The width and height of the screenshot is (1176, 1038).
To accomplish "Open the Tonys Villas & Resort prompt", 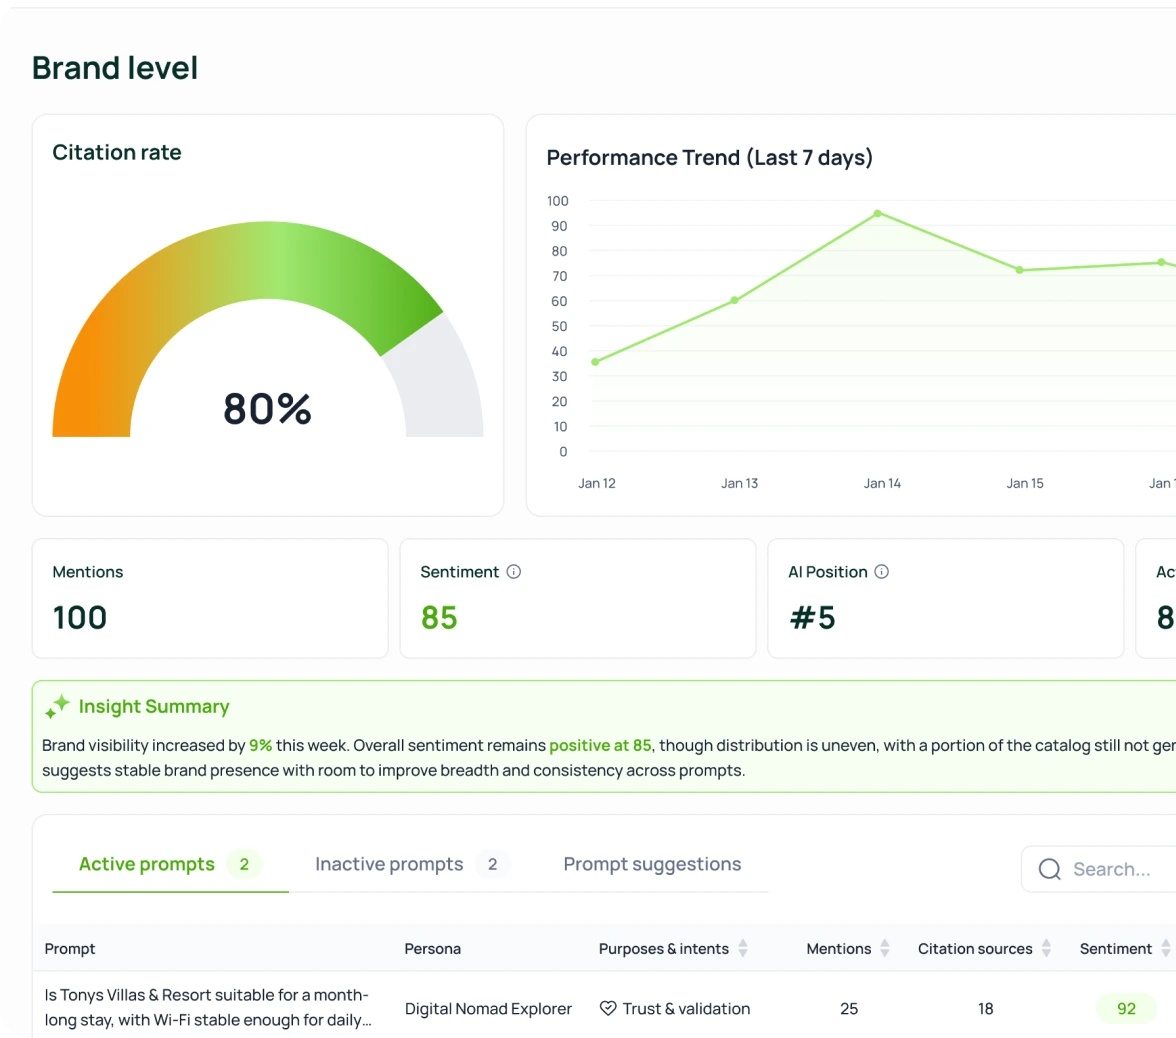I will (207, 1007).
